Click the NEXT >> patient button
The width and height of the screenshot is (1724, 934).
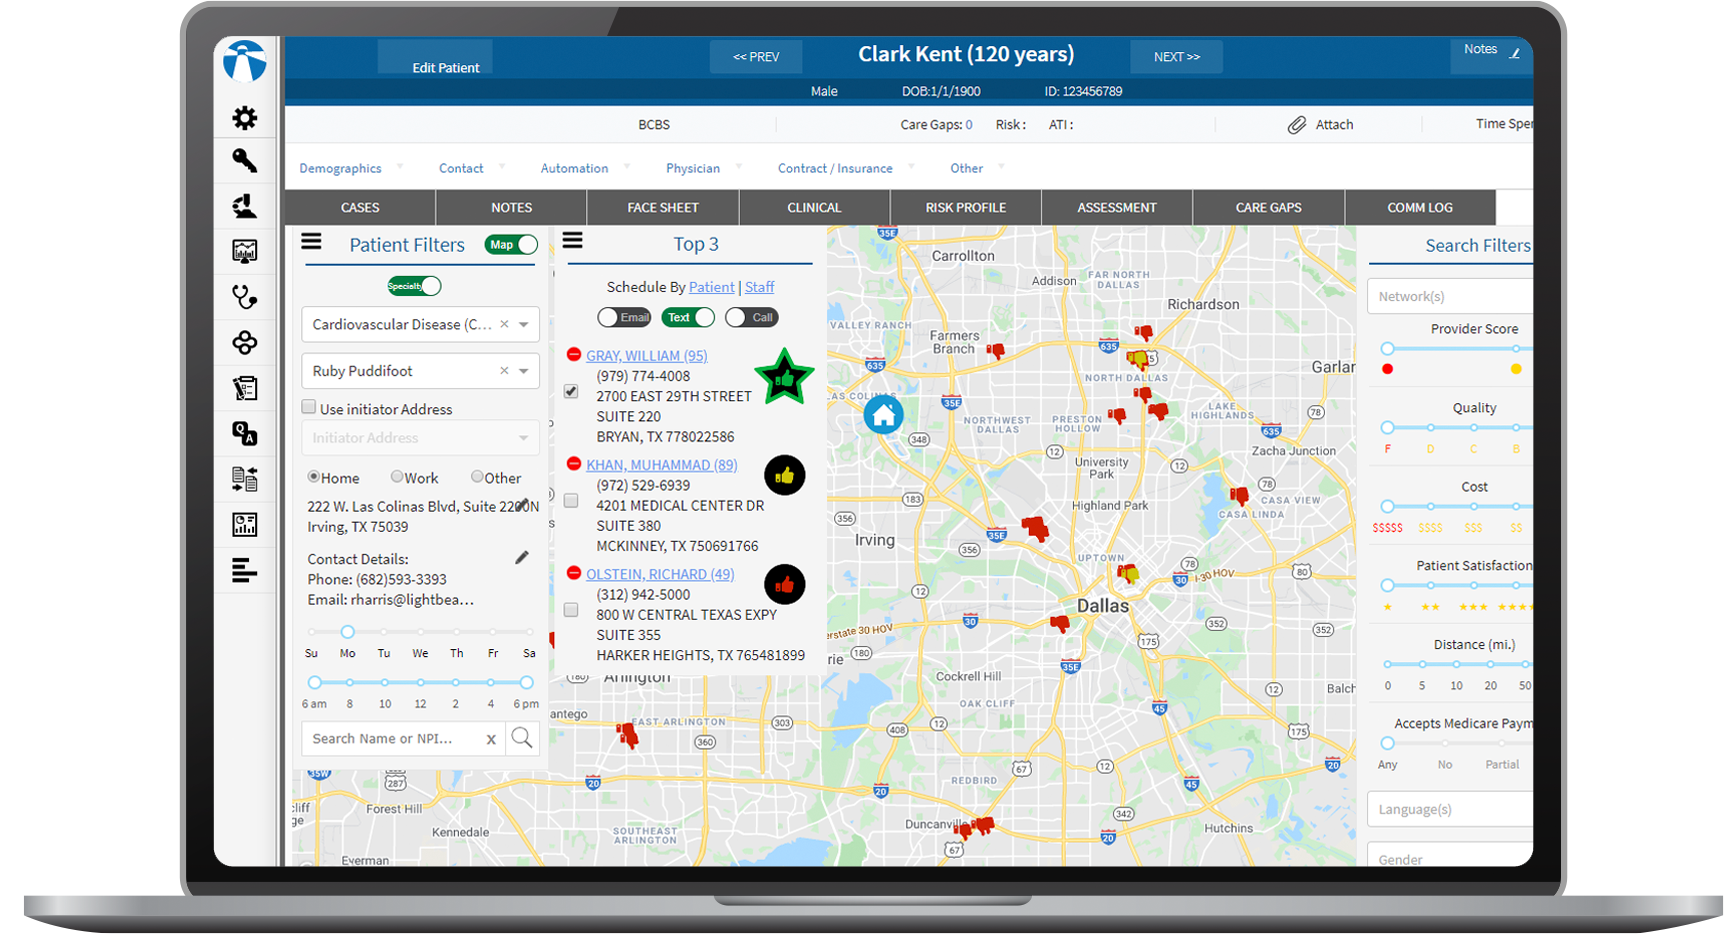coord(1176,57)
